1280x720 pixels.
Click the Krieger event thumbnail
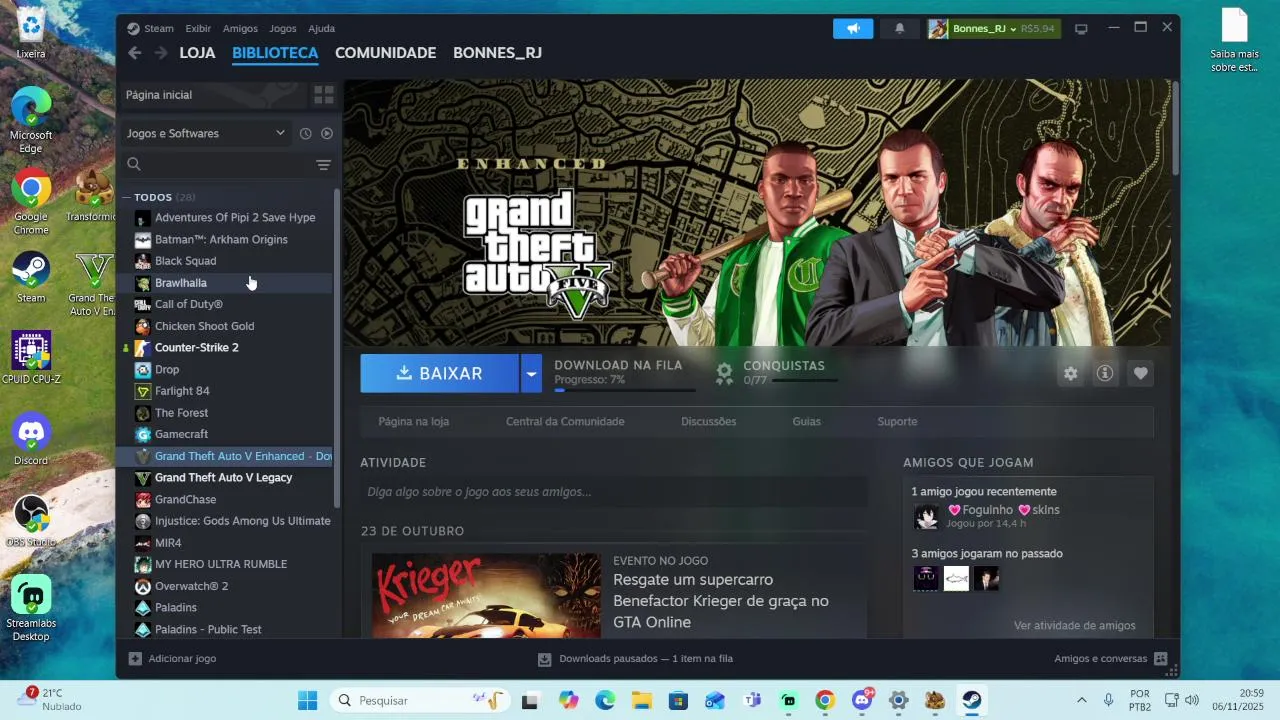point(487,595)
